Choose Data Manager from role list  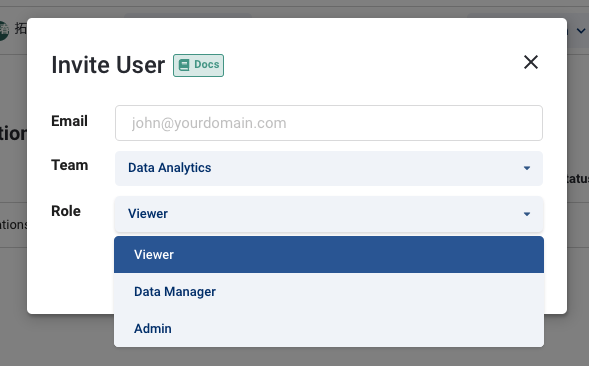(329, 292)
